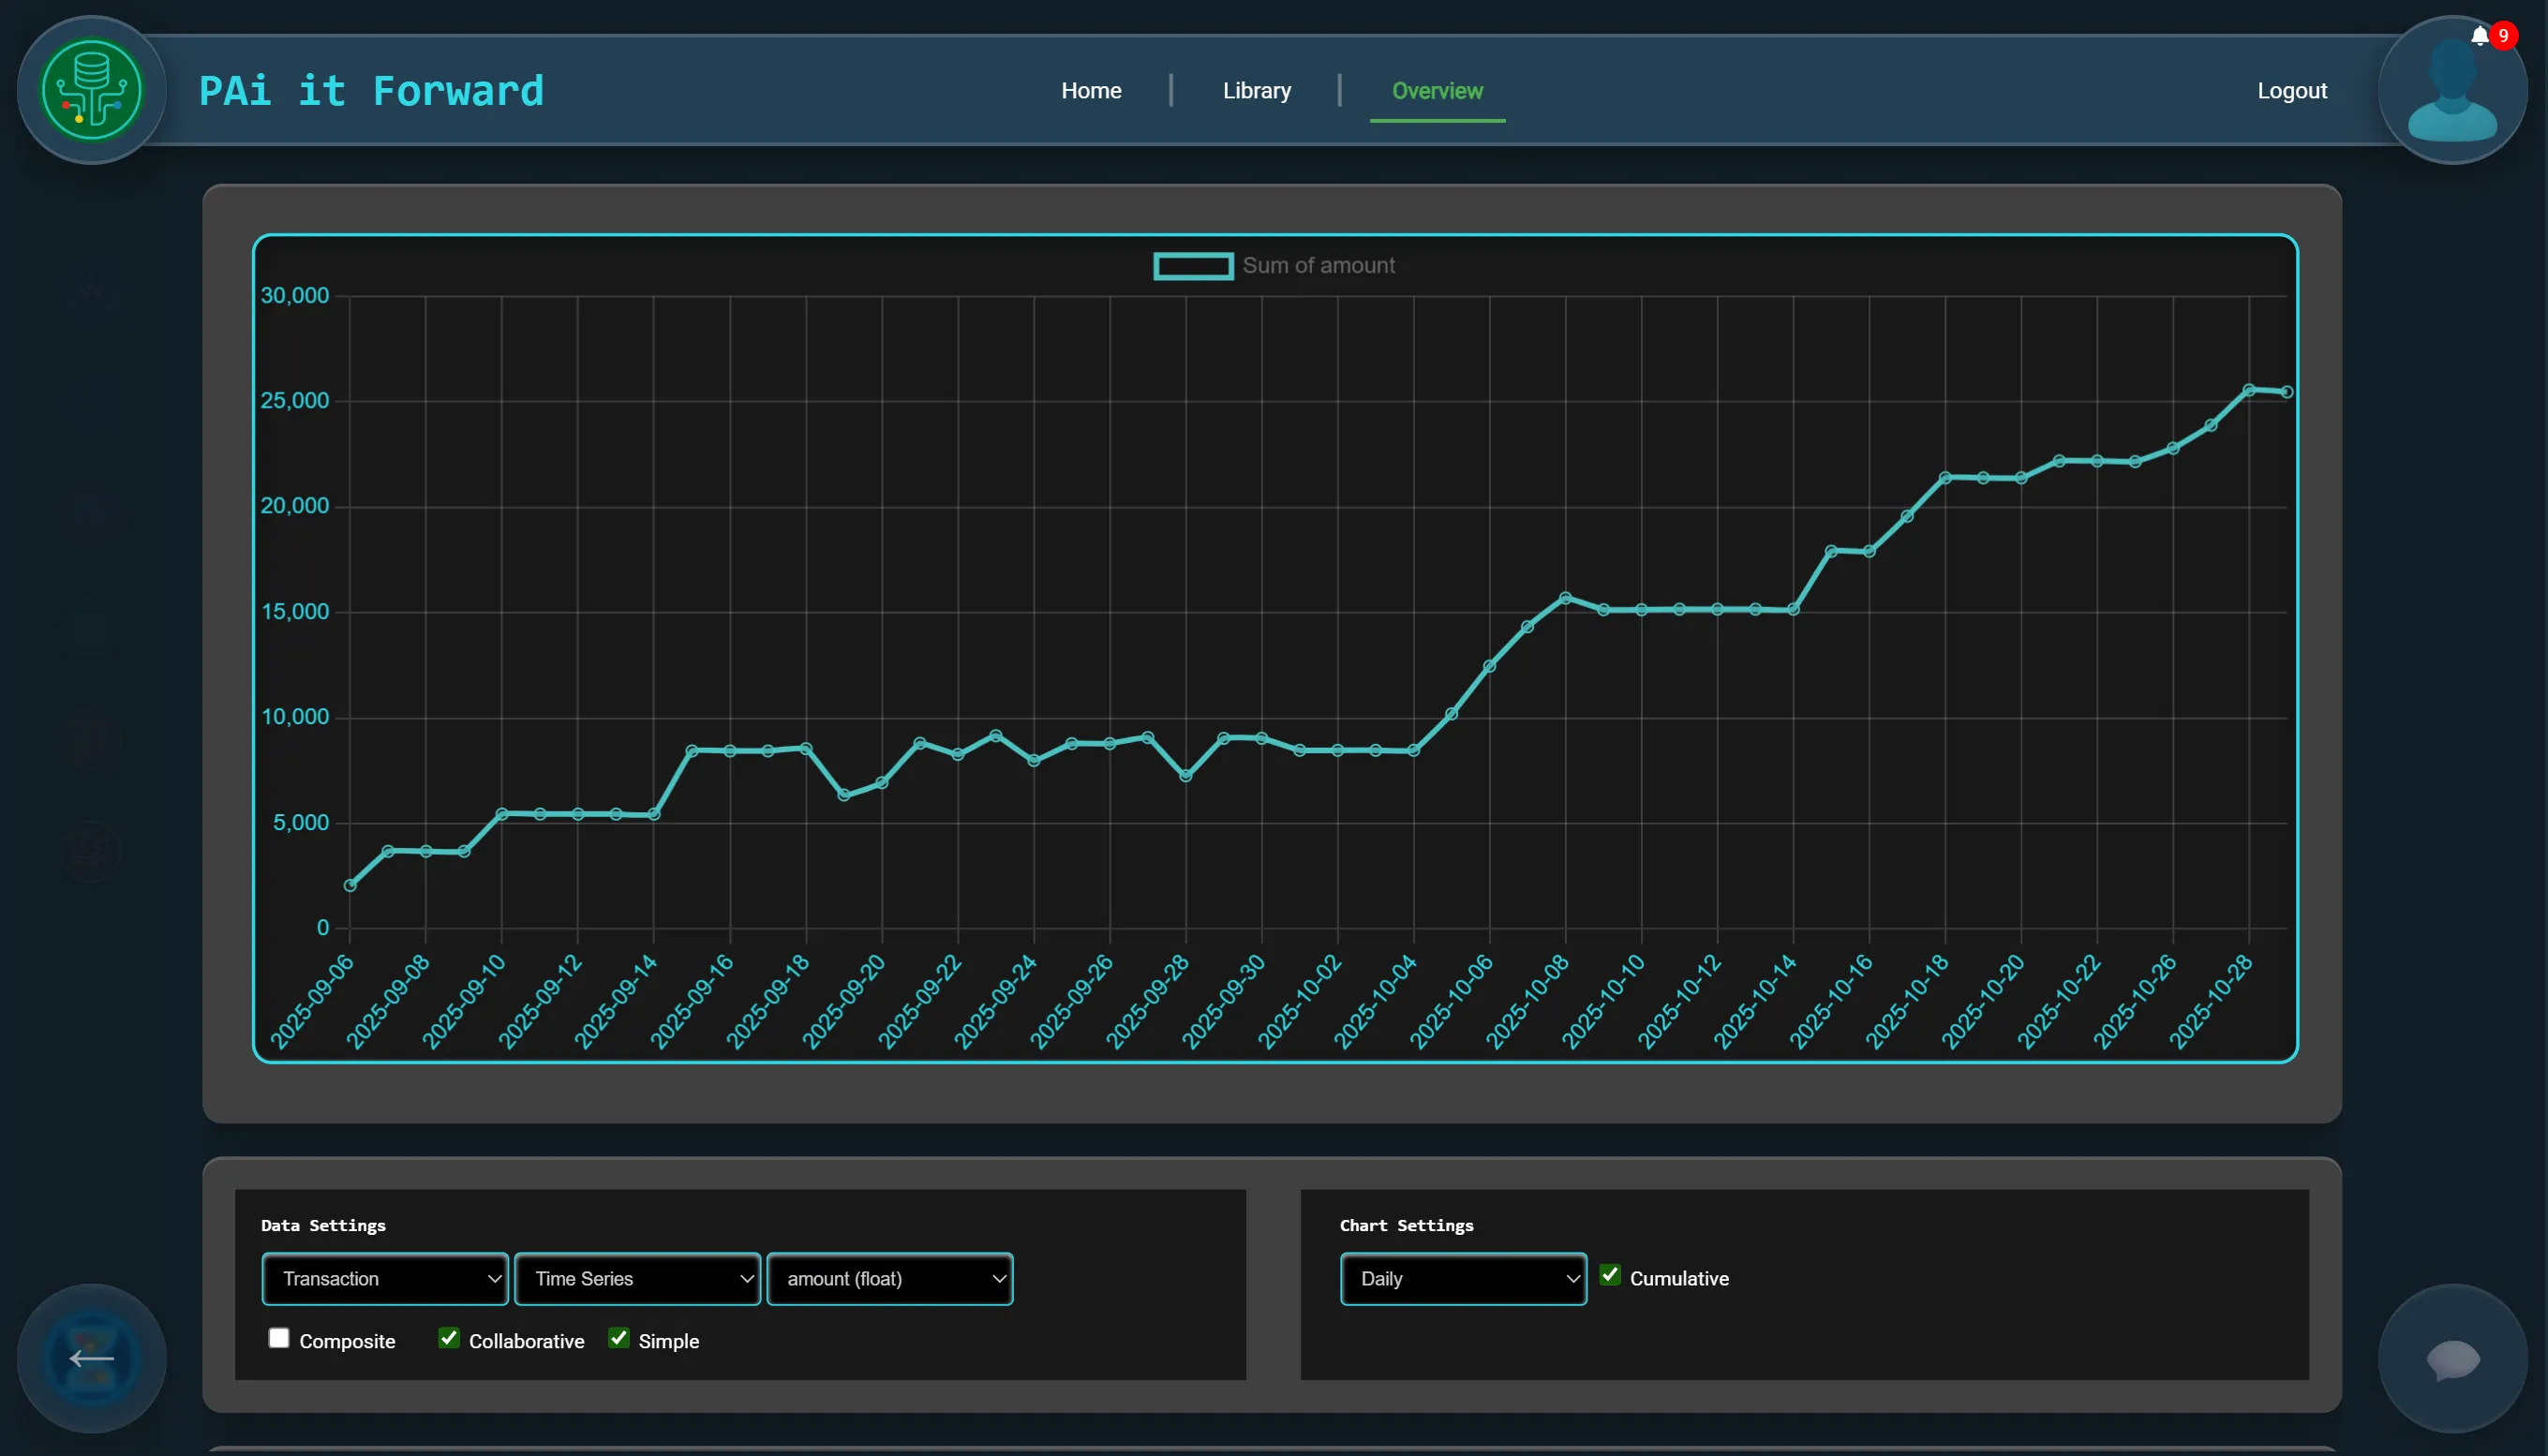Uncheck the Simple checkbox

pos(619,1338)
